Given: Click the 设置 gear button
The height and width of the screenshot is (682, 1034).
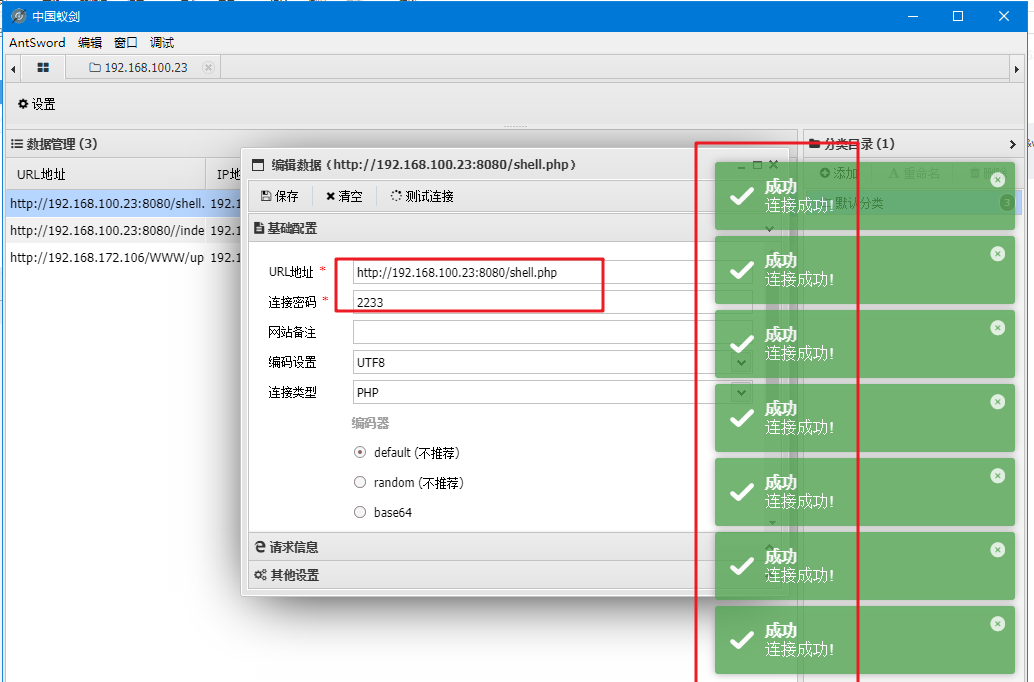Looking at the screenshot, I should point(36,104).
